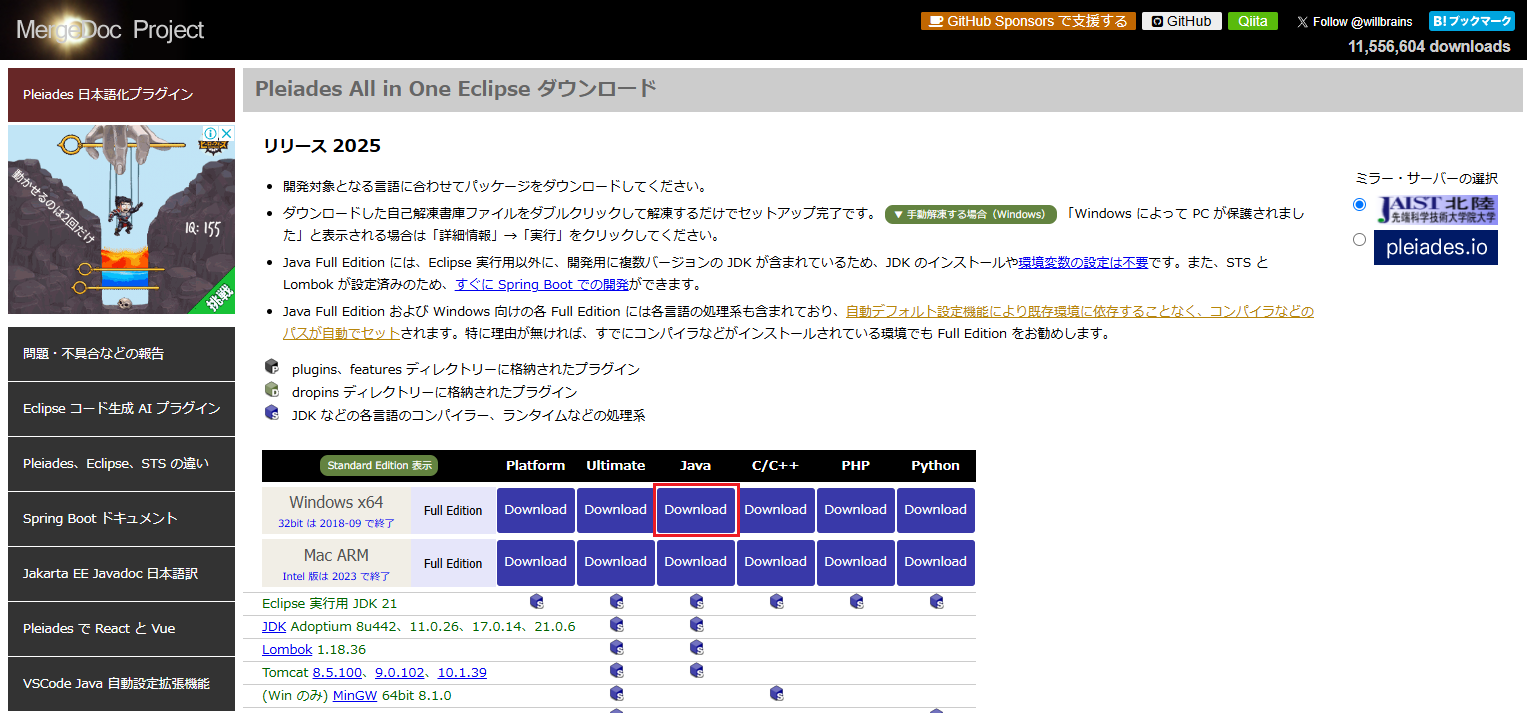Screen dimensions: 1527x713
Task: Download Mac ARM Platform Full Edition
Action: pos(536,563)
